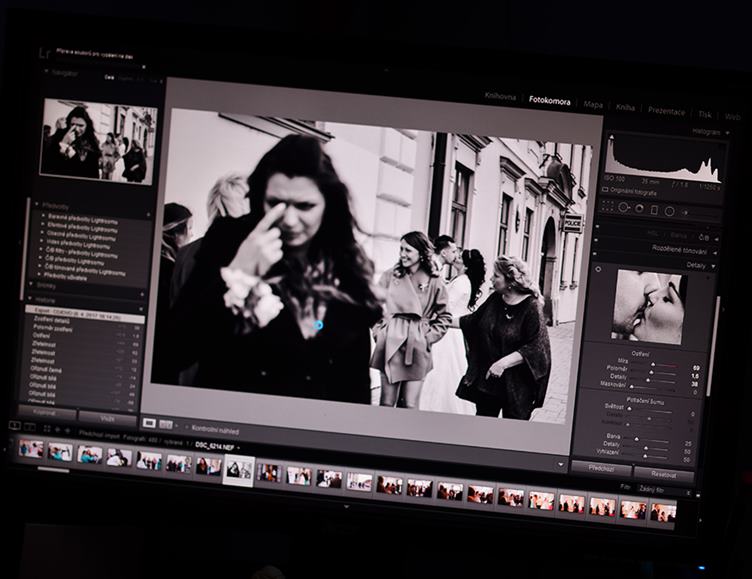Open the Prezentace module
Image resolution: width=752 pixels, height=579 pixels.
pyautogui.click(x=667, y=111)
